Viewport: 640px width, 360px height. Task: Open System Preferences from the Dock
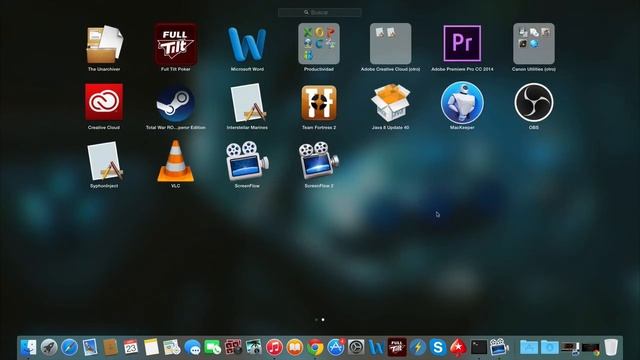(x=356, y=347)
